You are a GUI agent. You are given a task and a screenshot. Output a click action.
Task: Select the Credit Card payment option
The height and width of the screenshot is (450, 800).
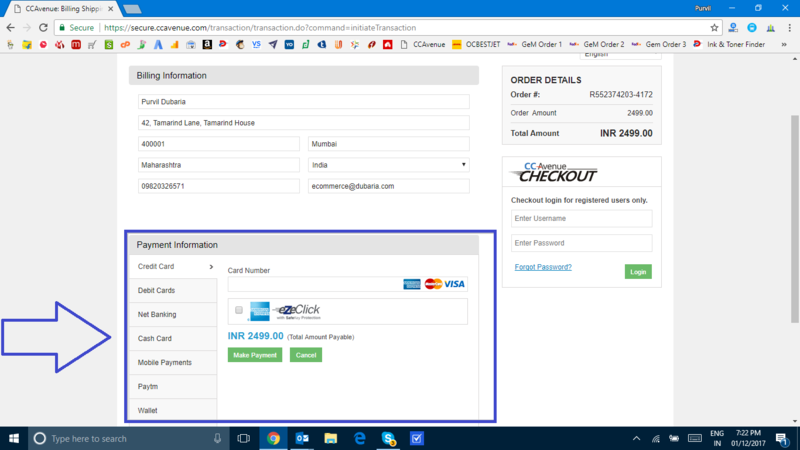tap(173, 266)
